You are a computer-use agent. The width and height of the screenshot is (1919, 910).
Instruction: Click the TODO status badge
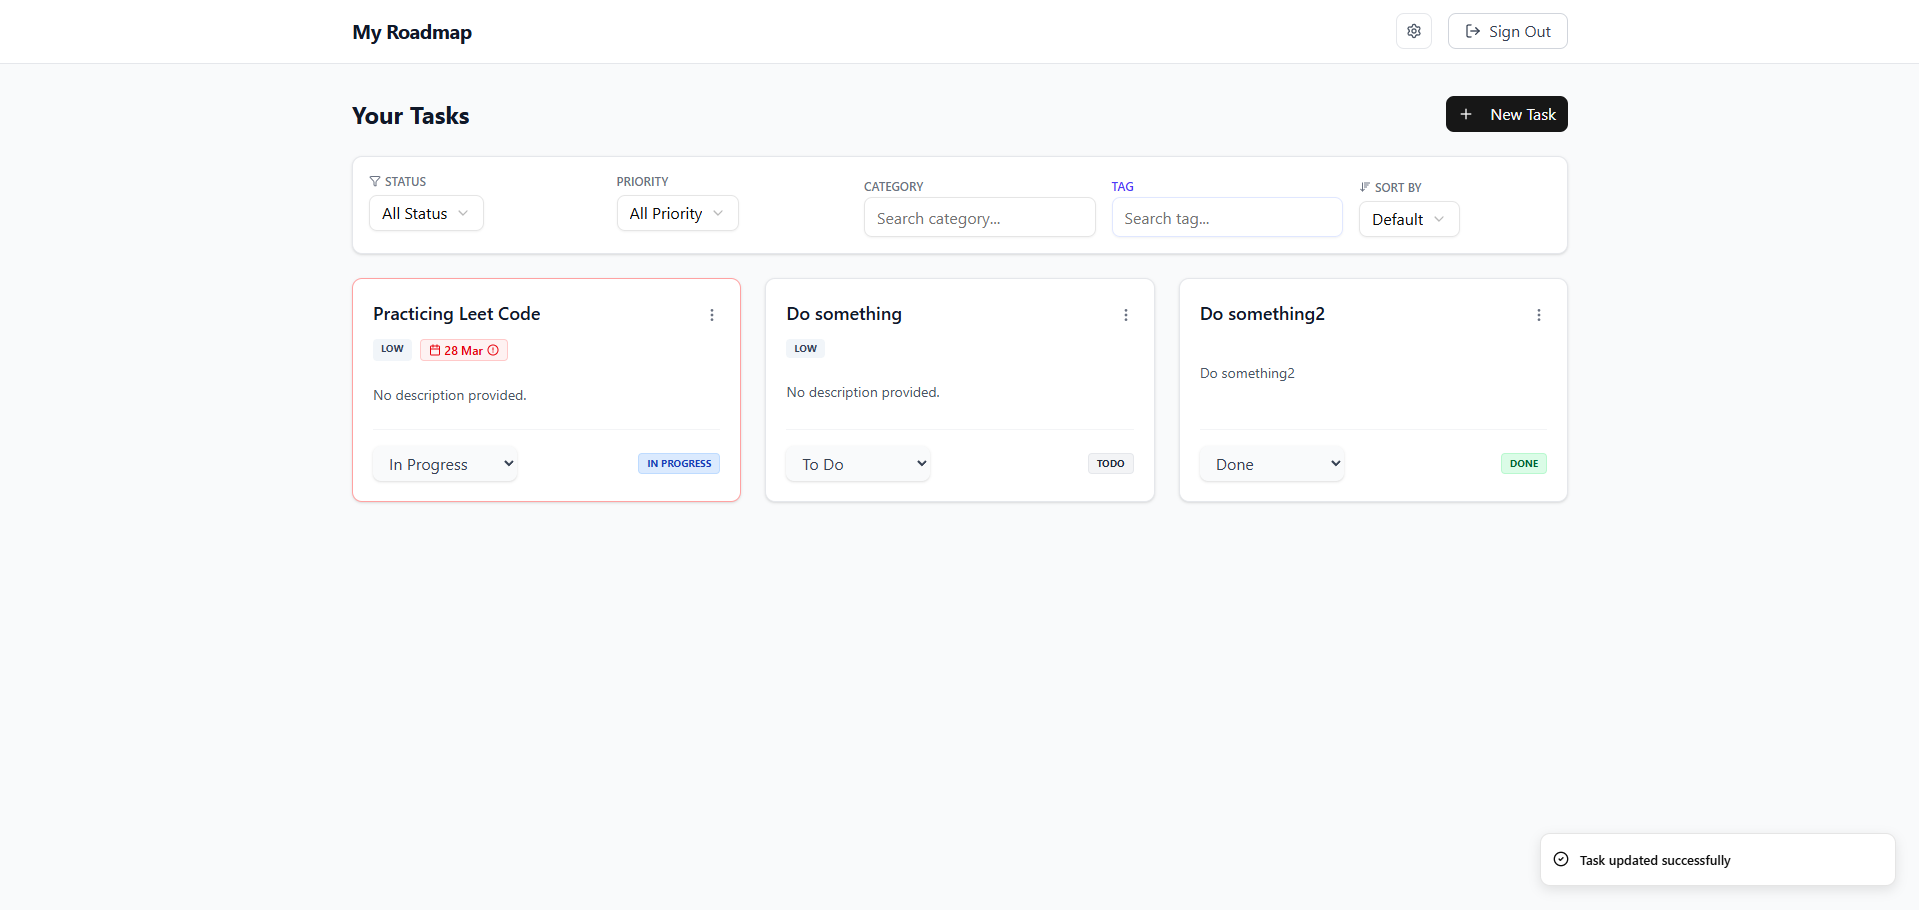(1110, 464)
